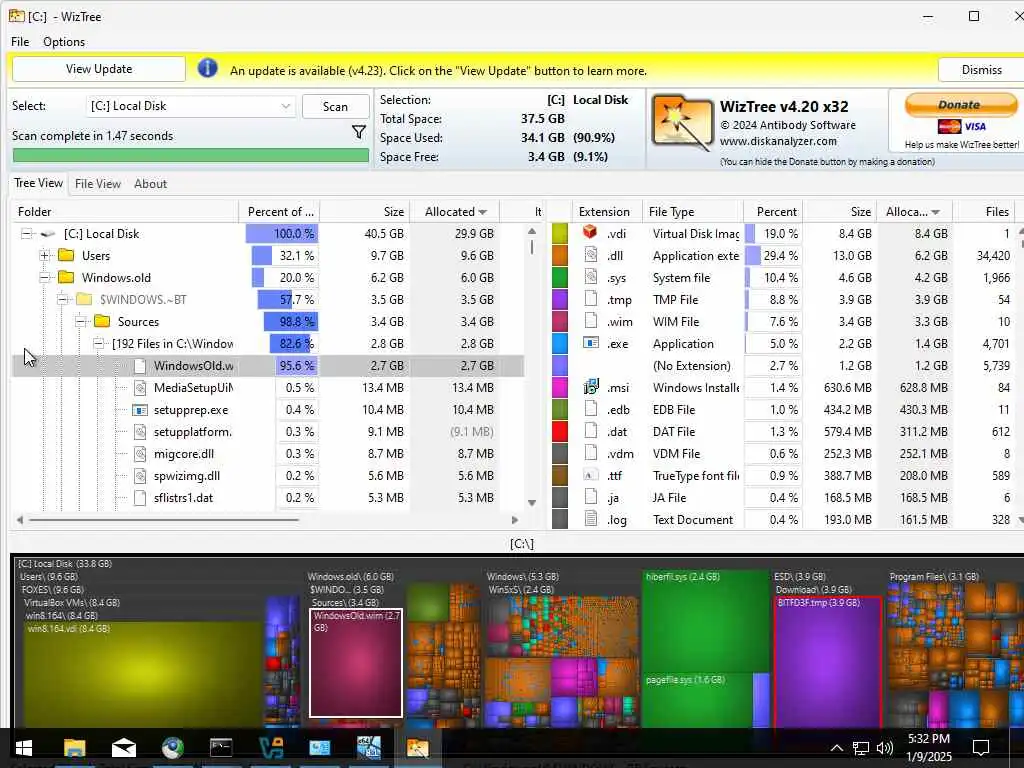Click the .dll file type icon
The width and height of the screenshot is (1024, 768).
pyautogui.click(x=591, y=255)
